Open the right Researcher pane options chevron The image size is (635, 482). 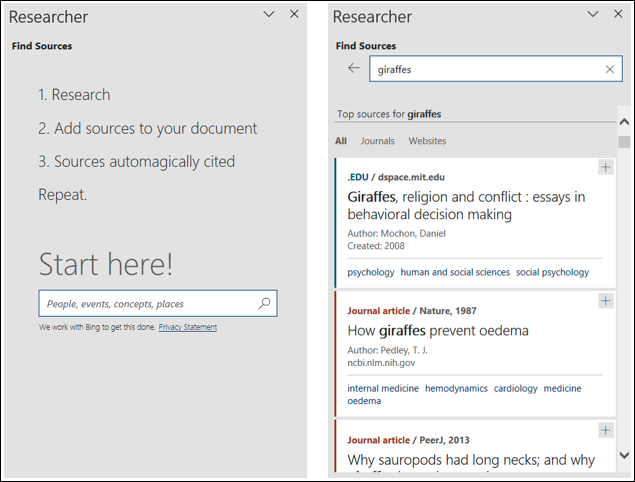pos(592,15)
